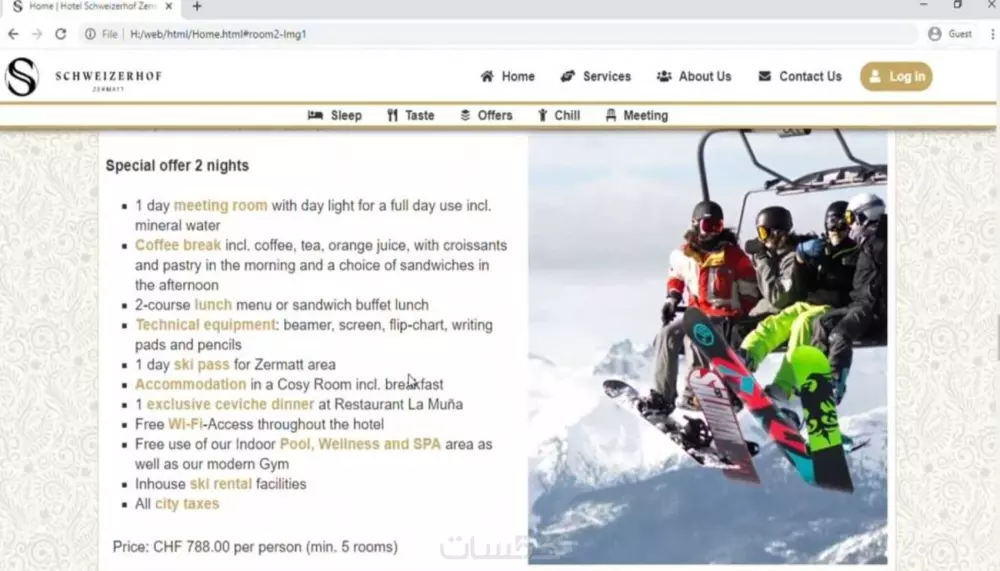This screenshot has height=571, width=1000.
Task: Go back with browser back arrow
Action: (13, 34)
